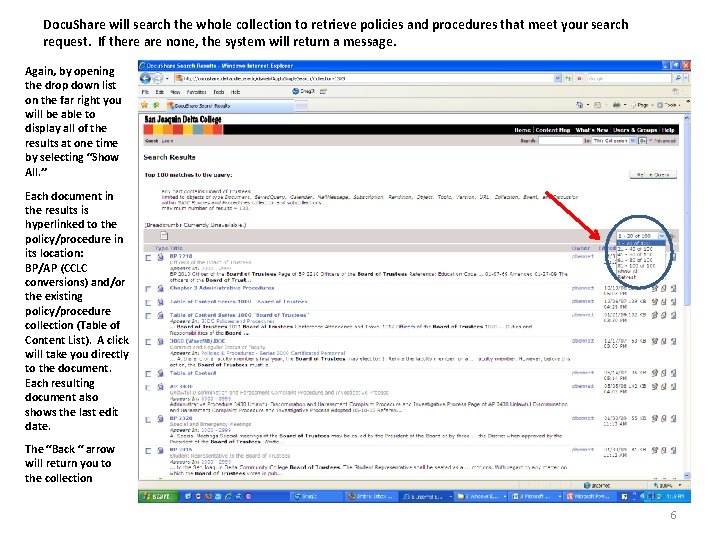Image resolution: width=720 pixels, height=540 pixels.
Task: Open the Advanced search link
Action: click(x=664, y=141)
